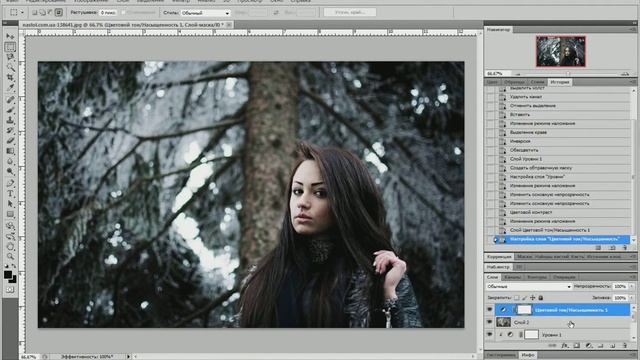Viewport: 640px width, 360px height.
Task: Add a layer mask from the Layers panel footer
Action: 577,346
